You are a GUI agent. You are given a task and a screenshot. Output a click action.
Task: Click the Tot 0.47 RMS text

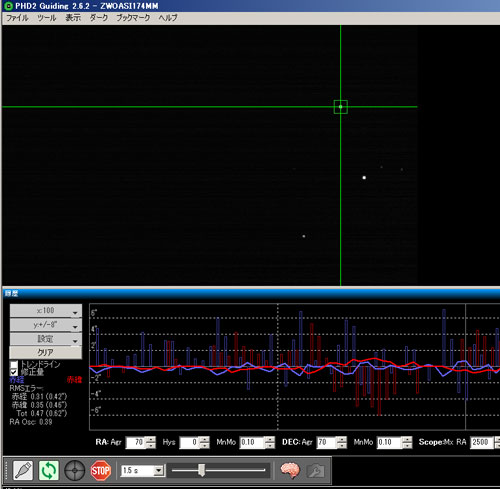(x=42, y=413)
